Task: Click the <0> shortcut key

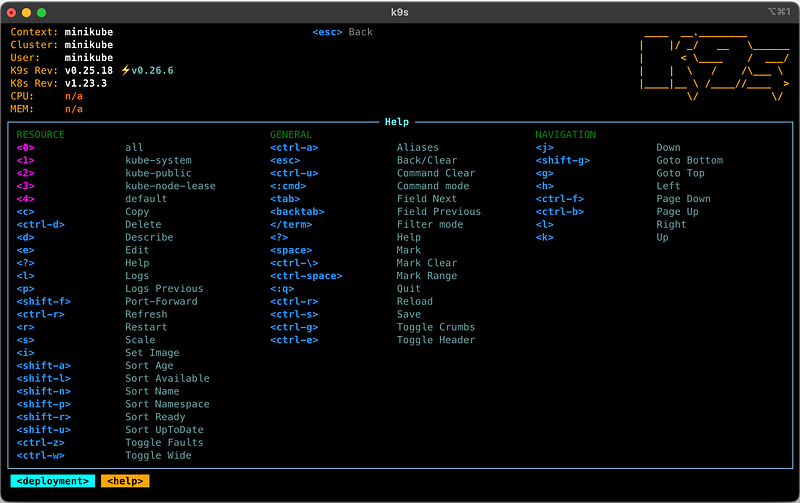Action: point(26,147)
